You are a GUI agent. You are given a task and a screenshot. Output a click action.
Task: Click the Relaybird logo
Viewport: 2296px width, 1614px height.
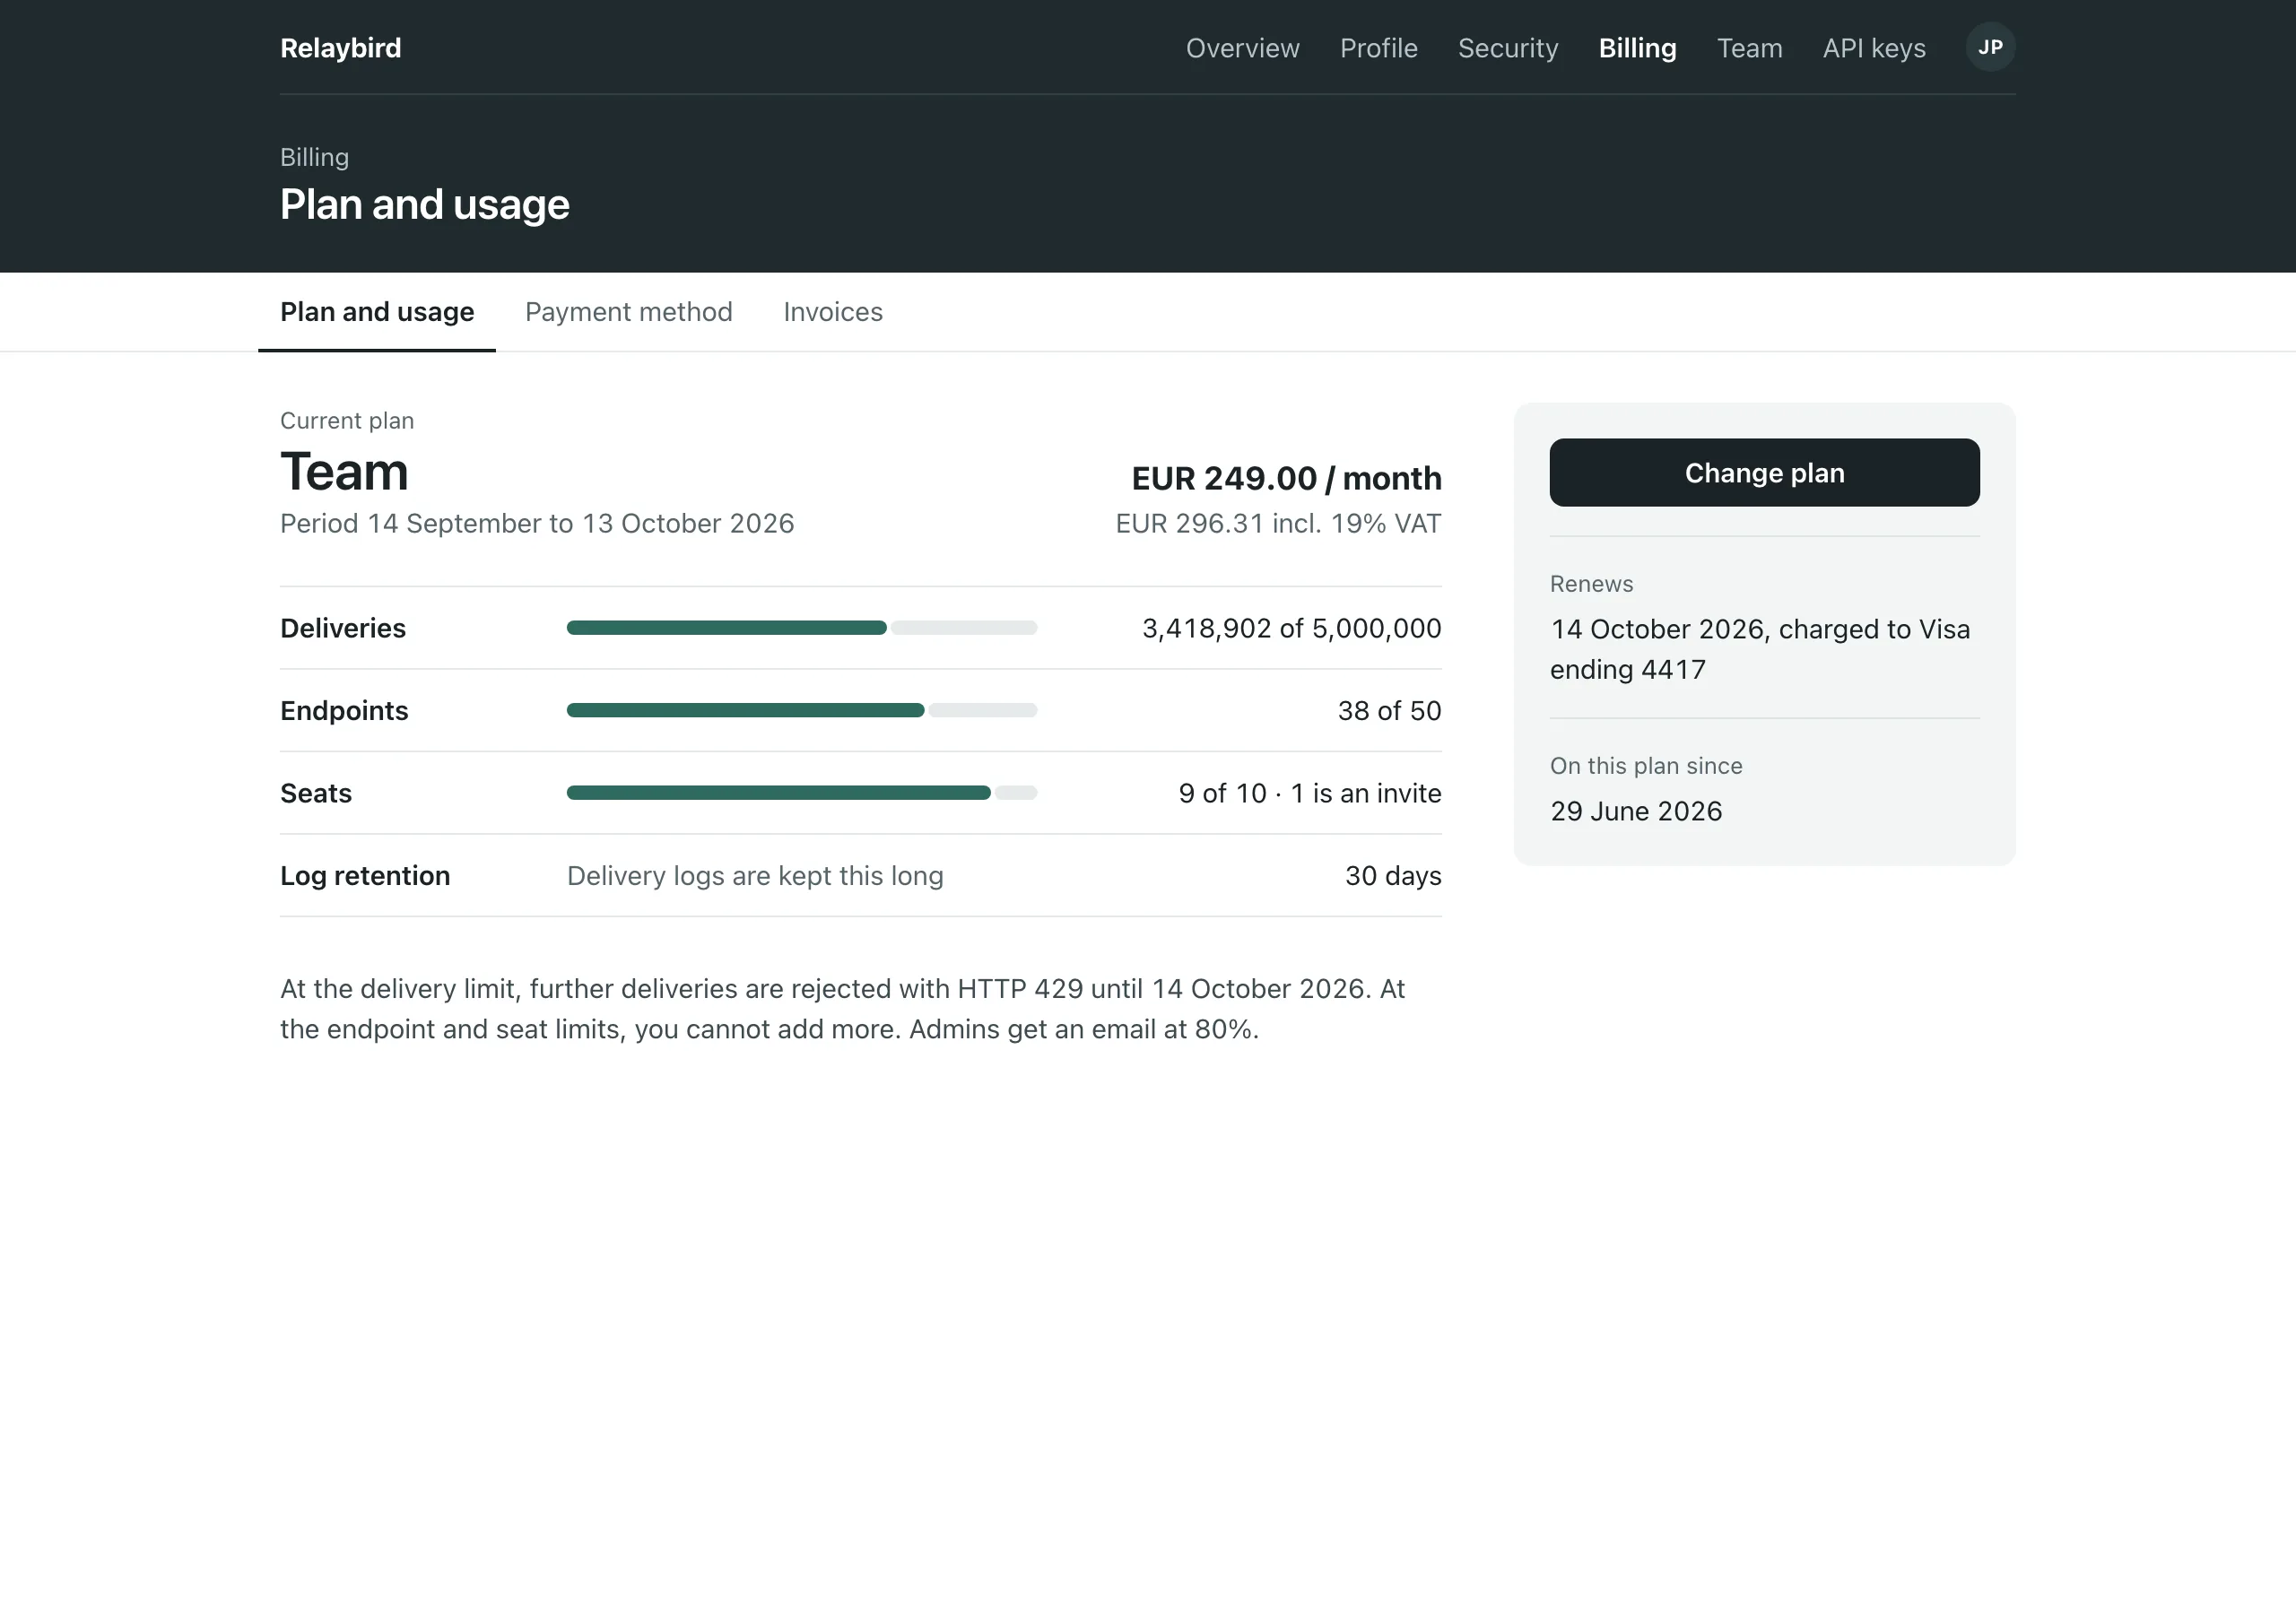pyautogui.click(x=340, y=48)
